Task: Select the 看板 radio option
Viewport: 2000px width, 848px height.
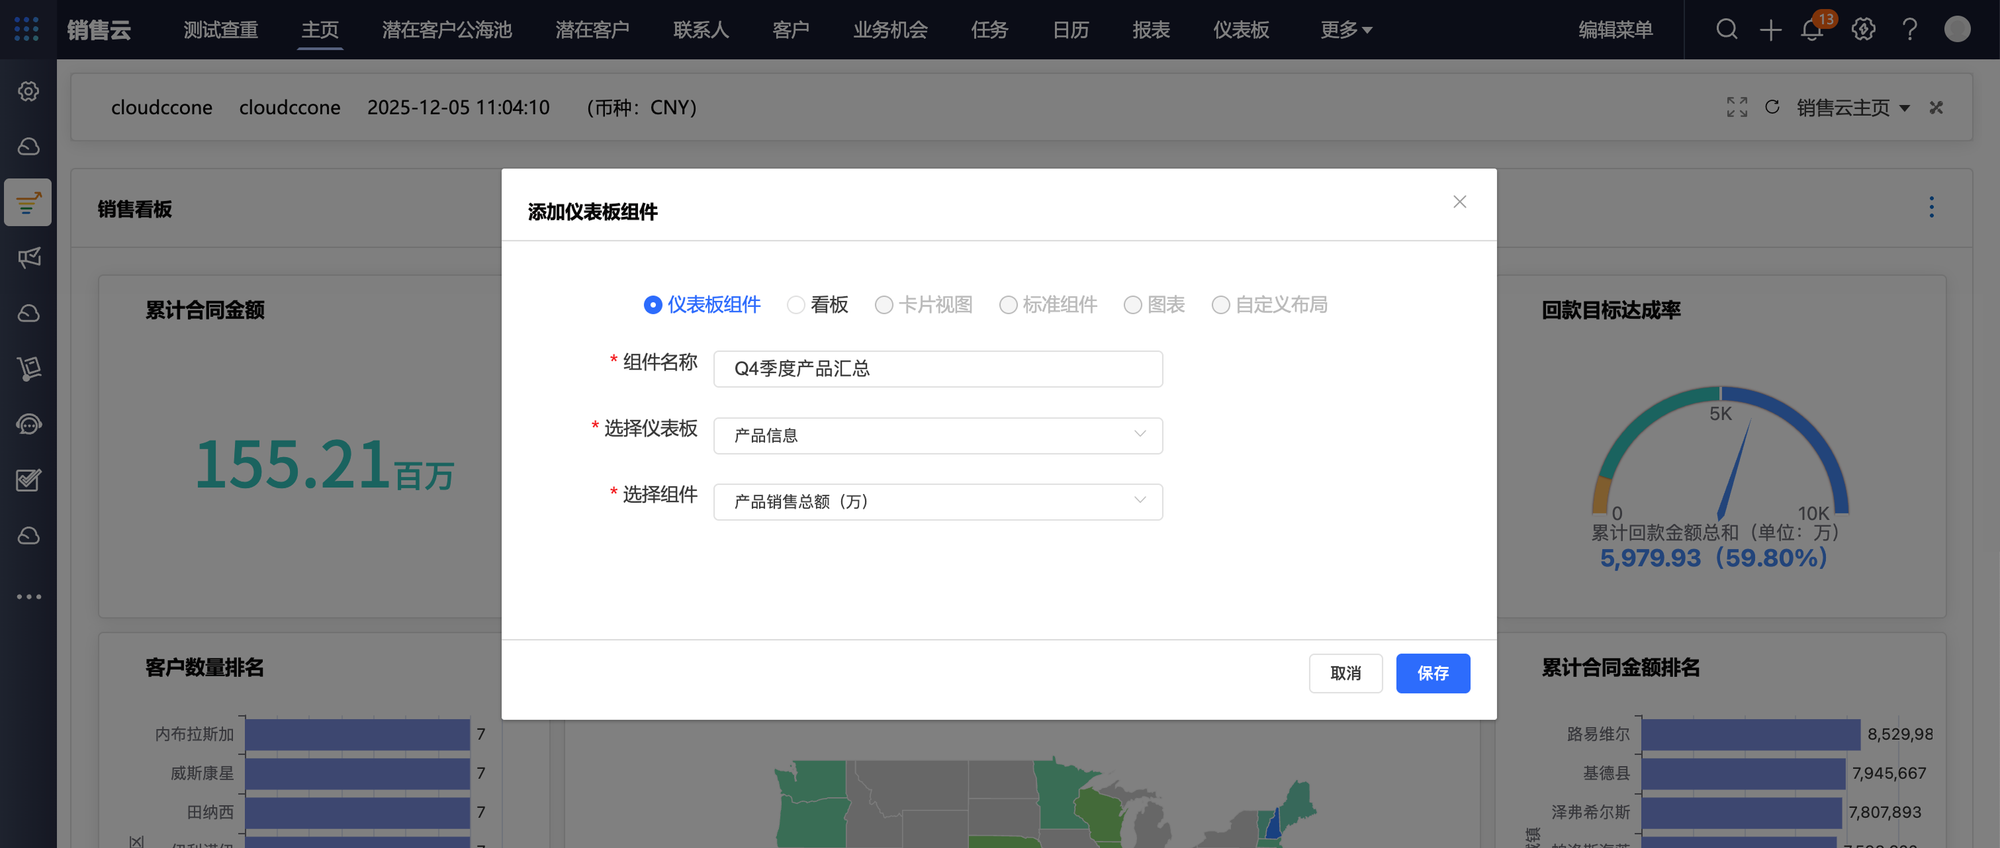Action: 796,305
